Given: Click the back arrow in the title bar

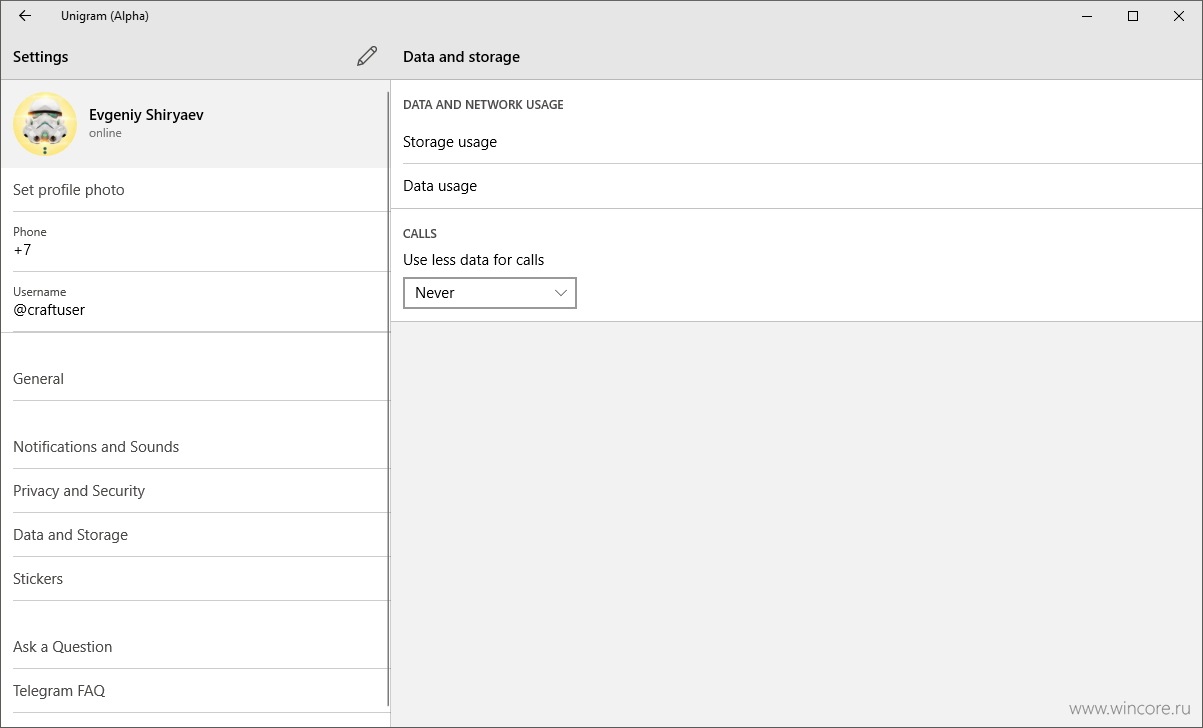Looking at the screenshot, I should click(25, 16).
